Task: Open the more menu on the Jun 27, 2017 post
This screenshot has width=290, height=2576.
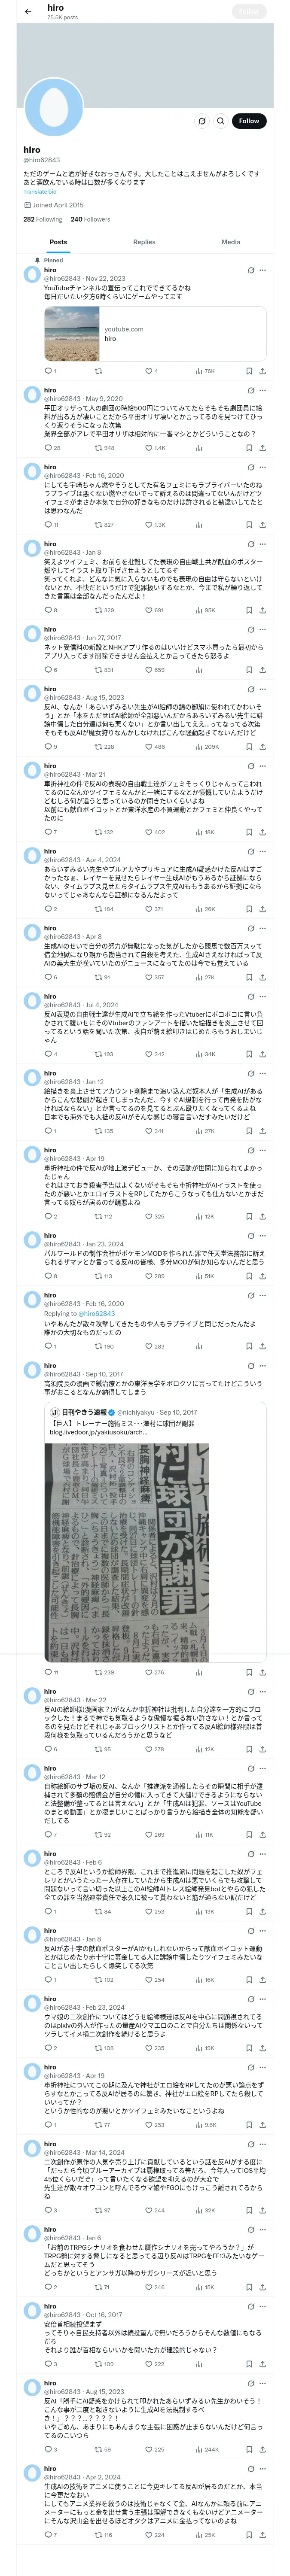Action: [262, 630]
